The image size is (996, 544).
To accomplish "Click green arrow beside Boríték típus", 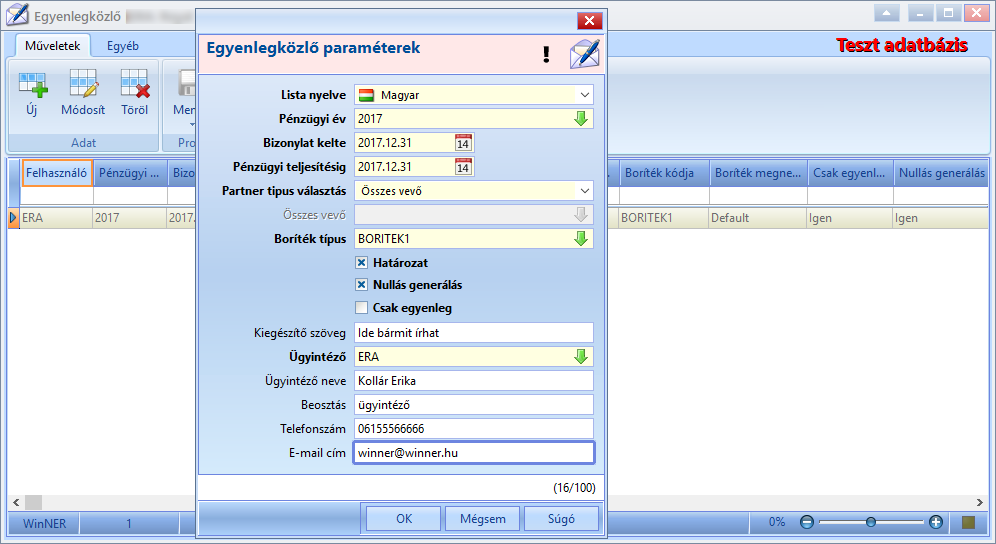I will tap(581, 239).
